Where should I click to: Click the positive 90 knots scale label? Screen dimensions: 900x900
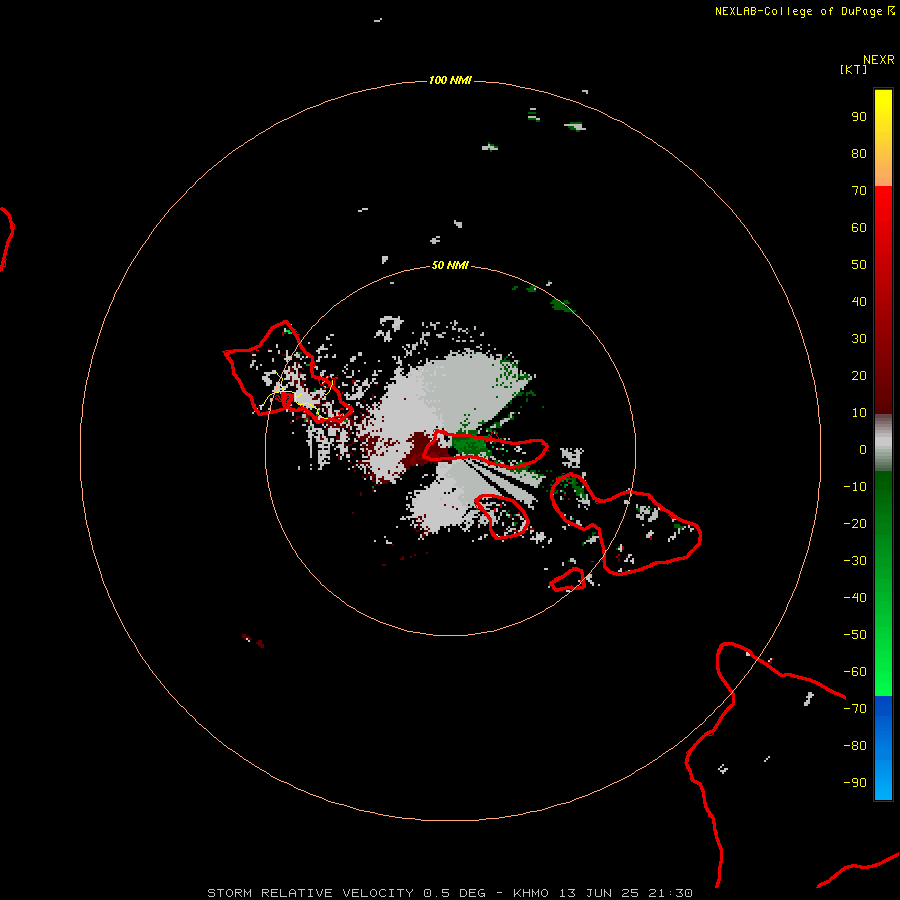[x=859, y=117]
